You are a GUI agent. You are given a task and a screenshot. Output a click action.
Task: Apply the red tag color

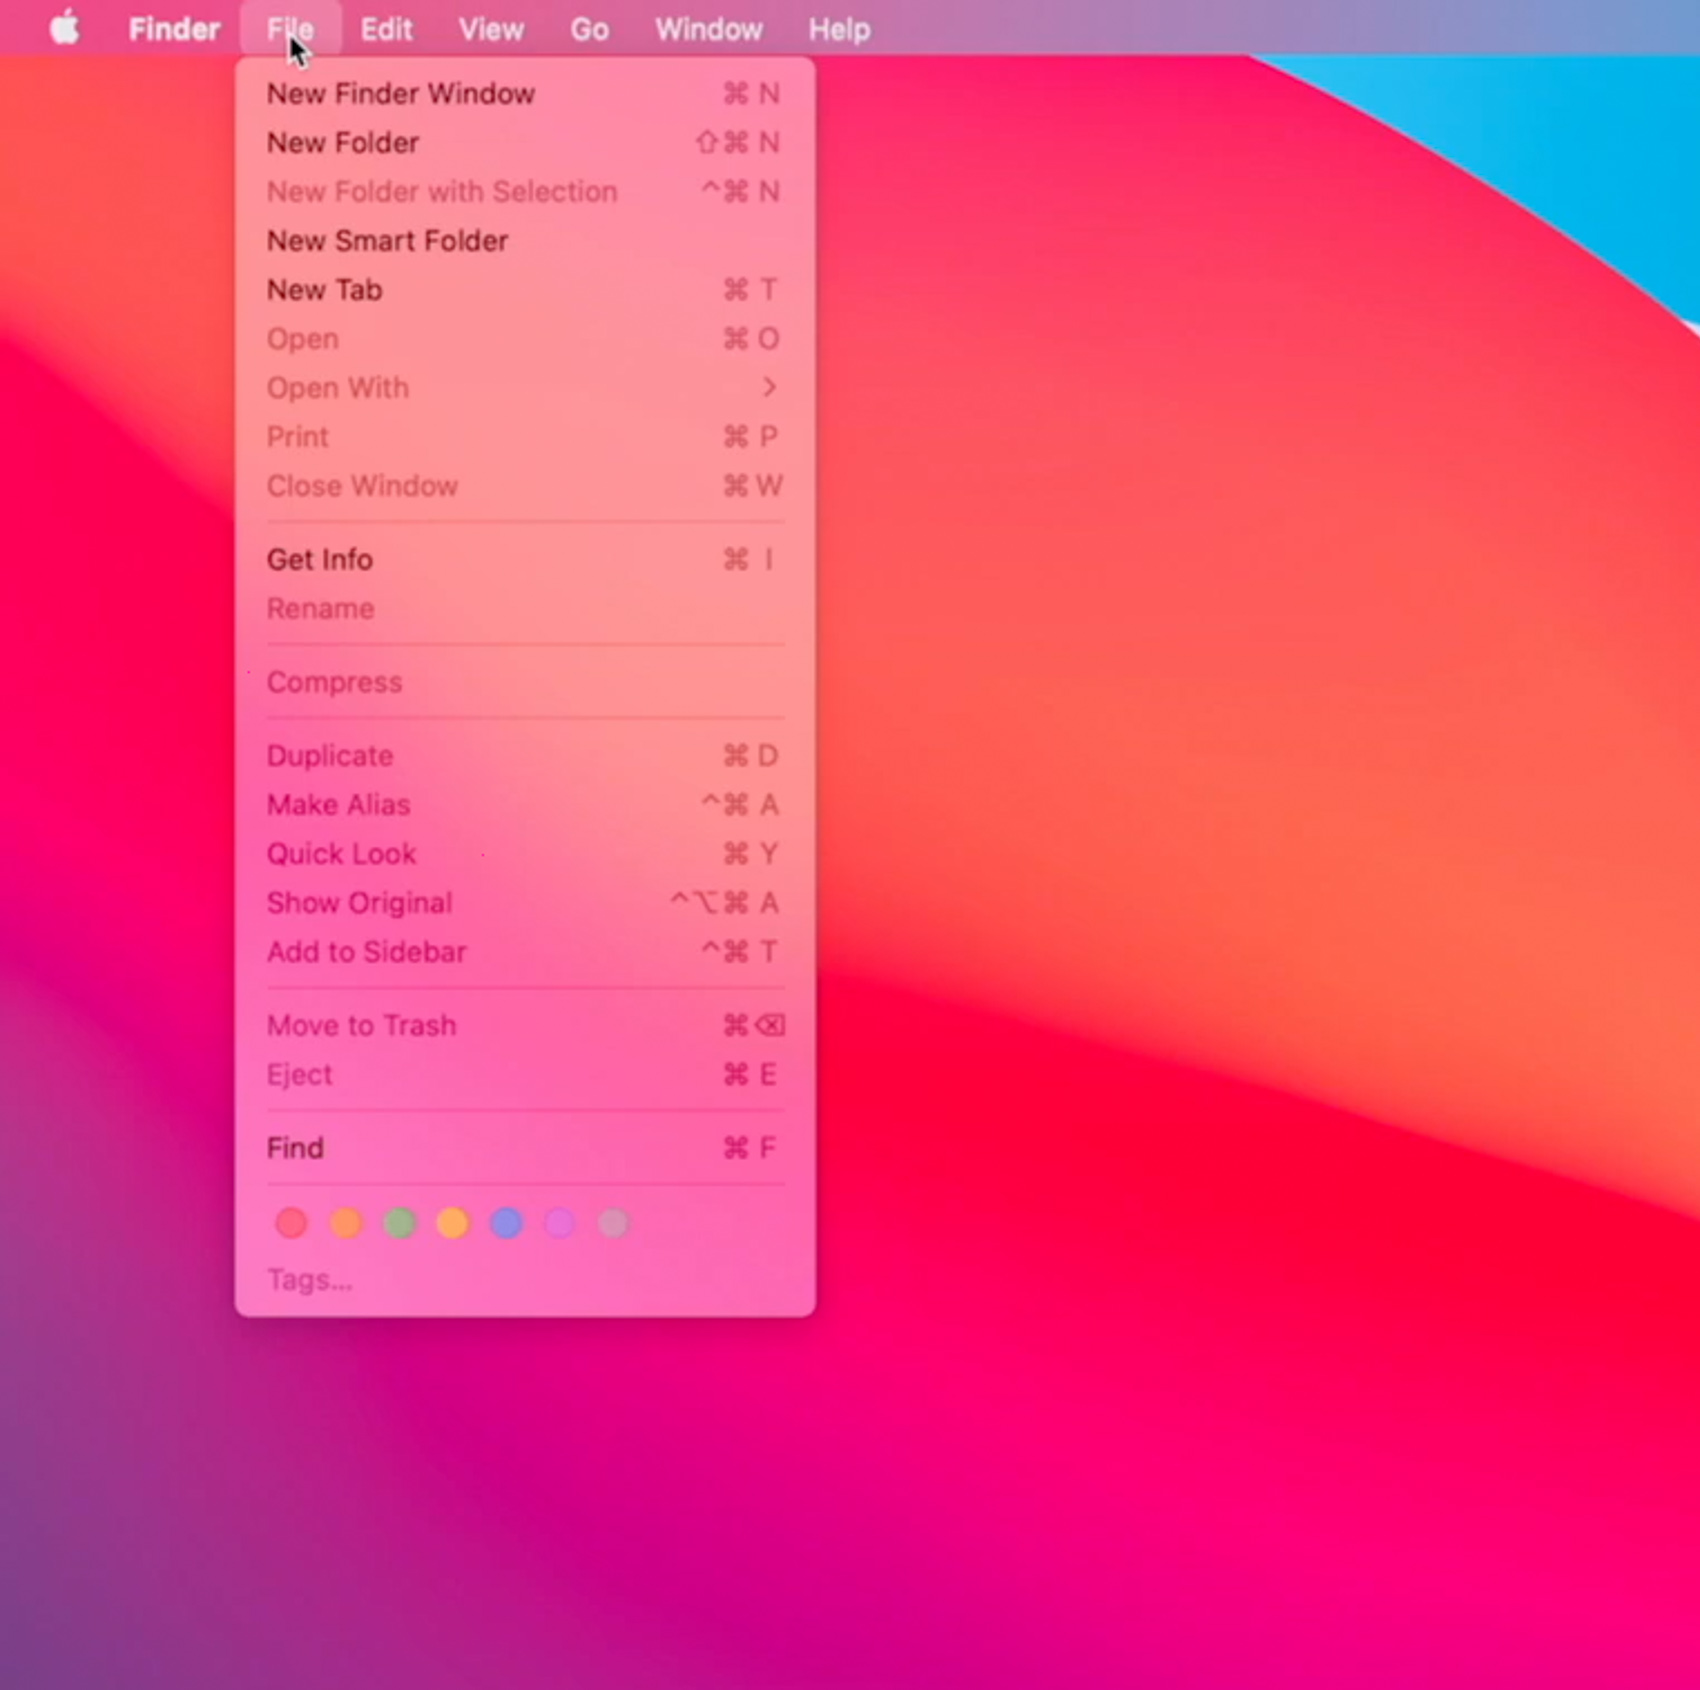point(292,1222)
